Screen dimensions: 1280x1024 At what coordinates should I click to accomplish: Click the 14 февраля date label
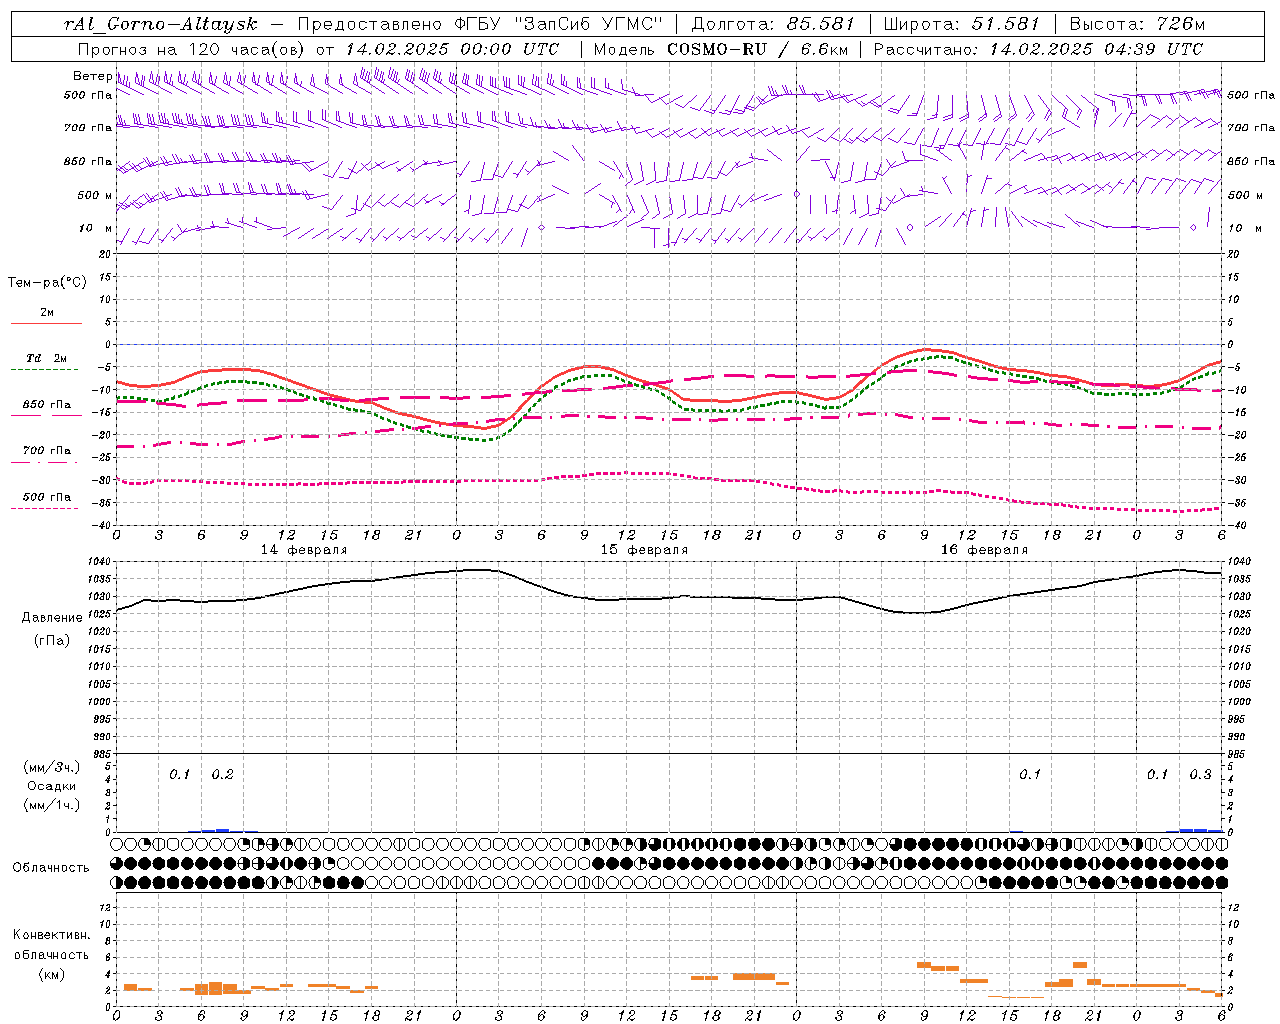point(304,550)
